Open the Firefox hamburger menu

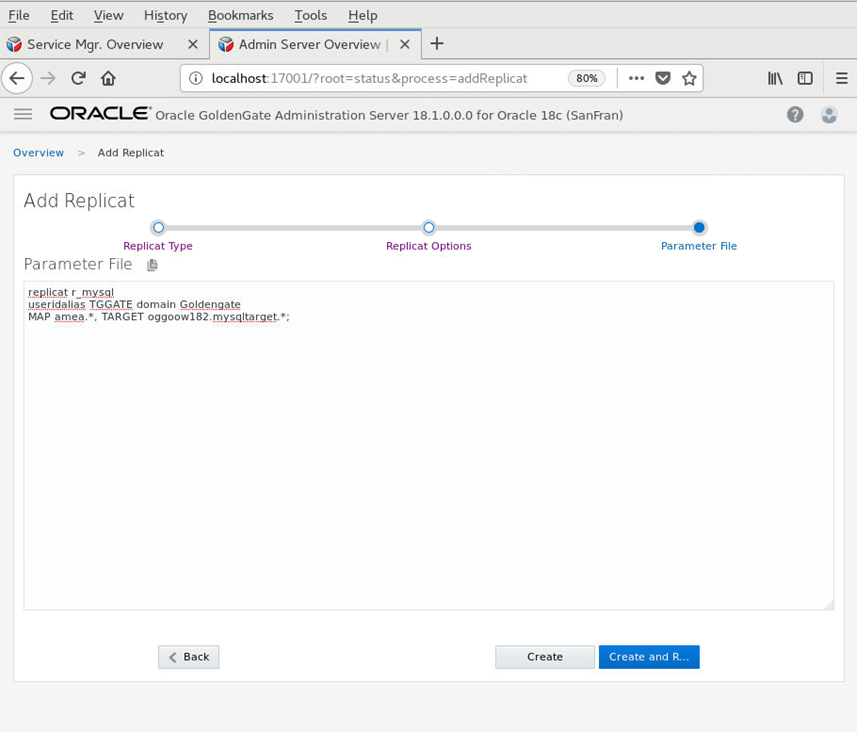click(842, 78)
